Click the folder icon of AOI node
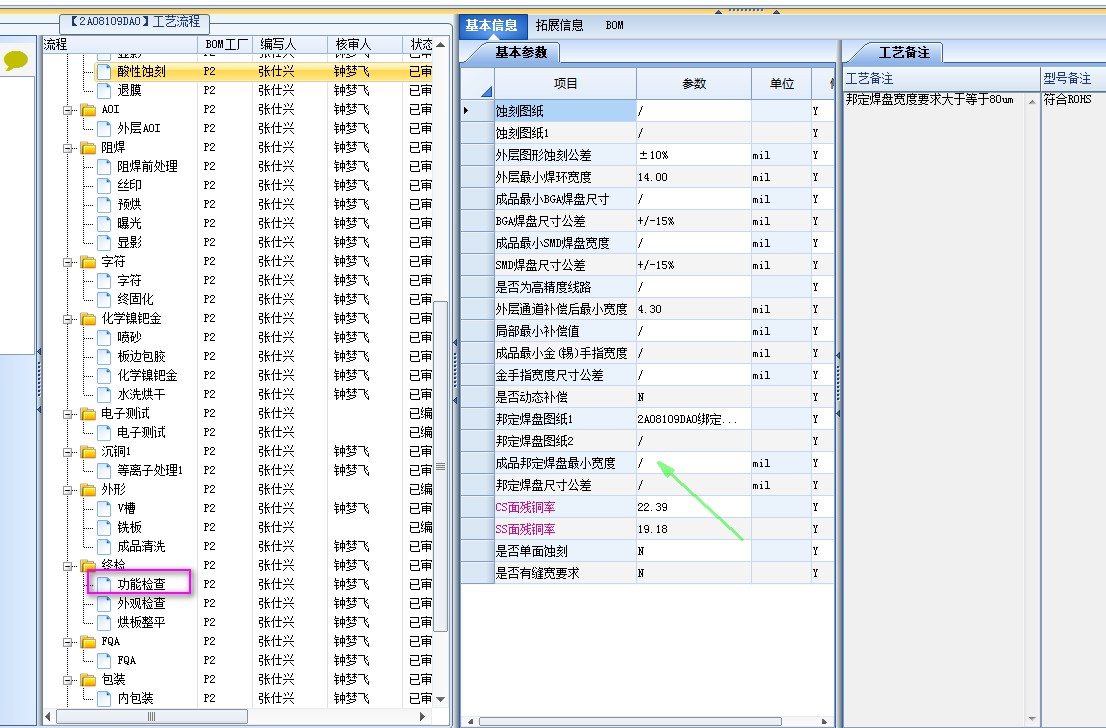The height and width of the screenshot is (728, 1106). click(88, 109)
